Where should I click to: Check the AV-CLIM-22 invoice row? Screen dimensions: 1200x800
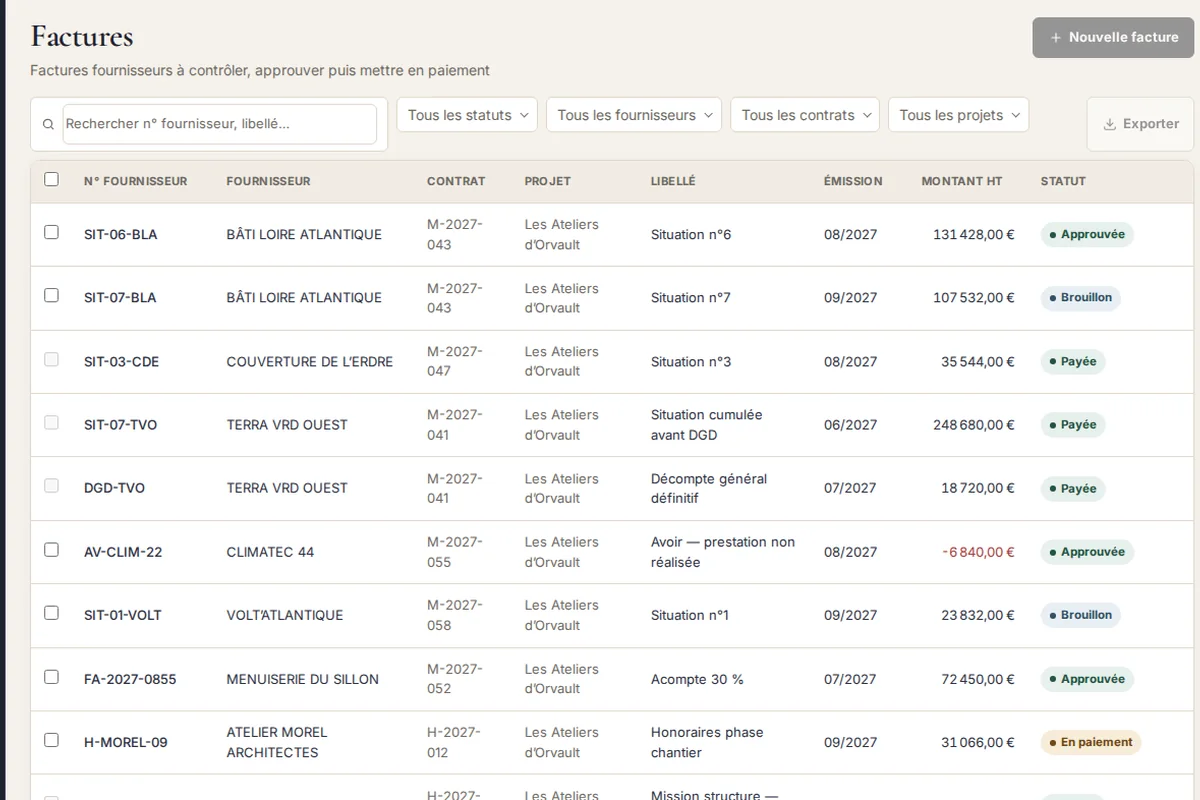(x=51, y=549)
